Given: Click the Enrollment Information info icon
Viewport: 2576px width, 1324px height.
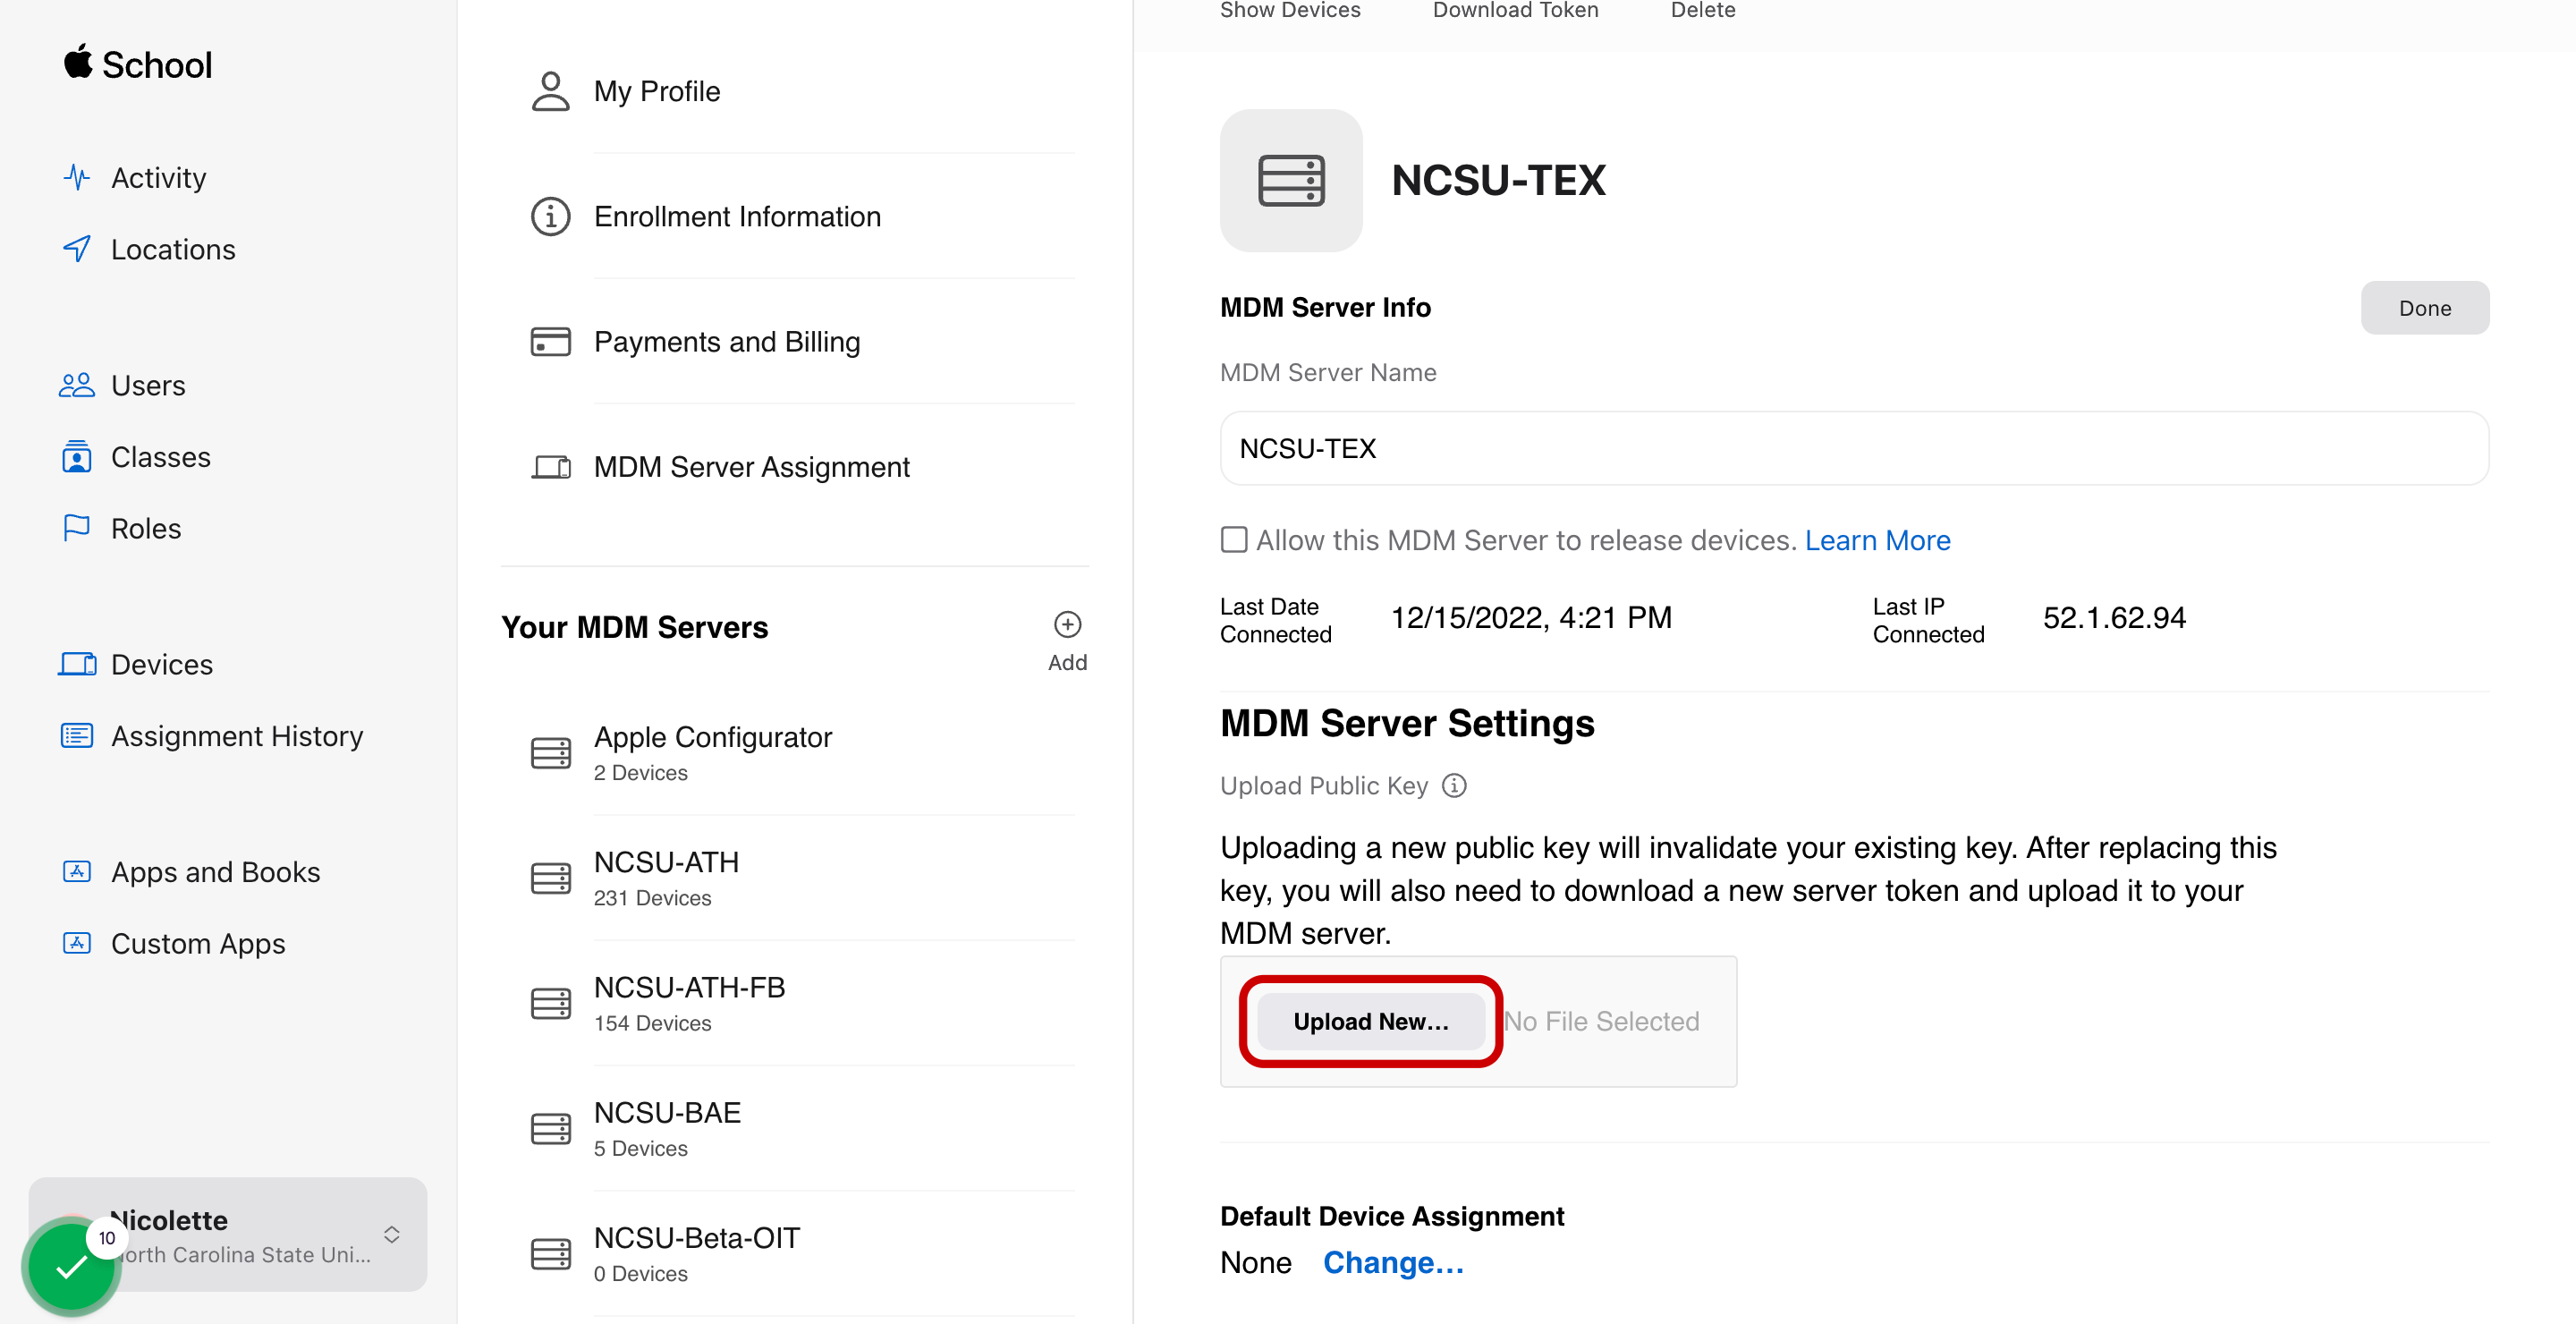Looking at the screenshot, I should point(550,216).
